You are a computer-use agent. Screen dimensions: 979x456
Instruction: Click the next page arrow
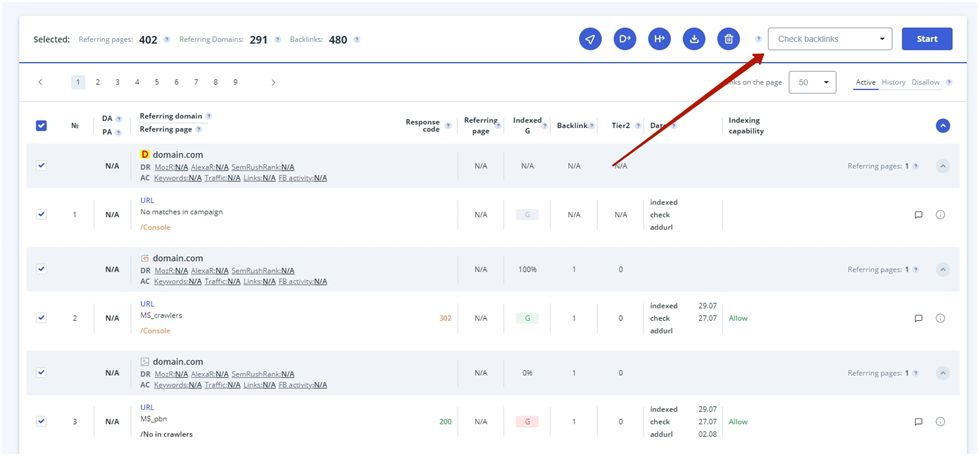tap(273, 82)
